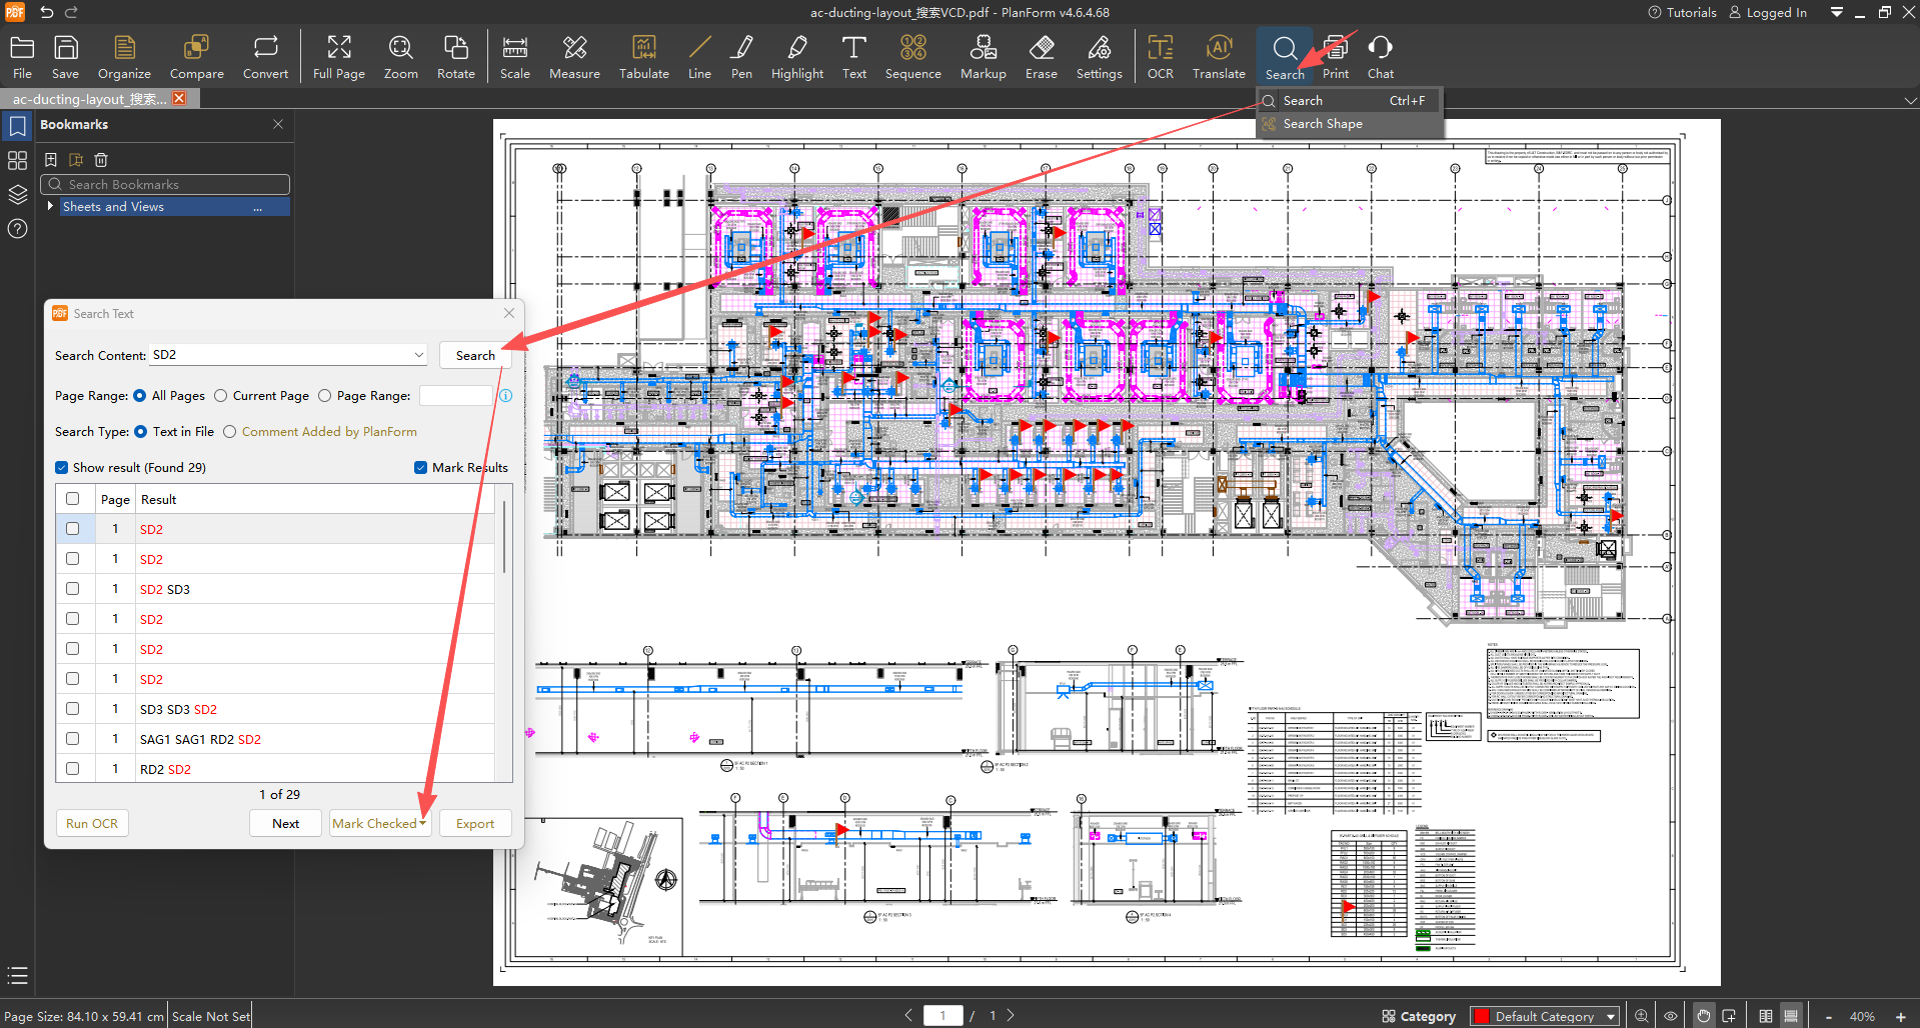This screenshot has width=1920, height=1028.
Task: Select the Erase tool
Action: pyautogui.click(x=1041, y=57)
